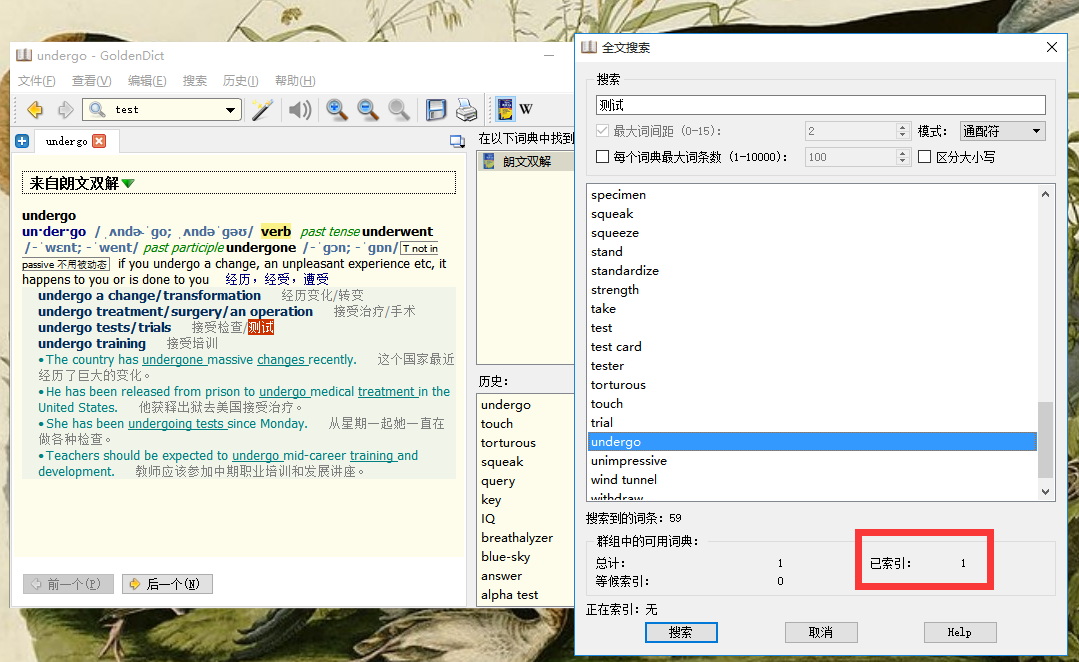Screen dimensions: 1079x662
Task: Click the results list scroll-down arrow
Action: pyautogui.click(x=1045, y=491)
